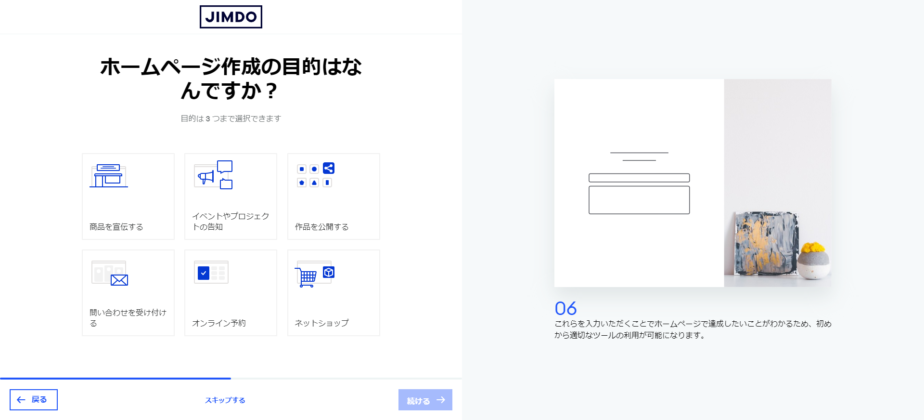
Task: Click the shopping cart icon for ネットショップ
Action: [x=315, y=274]
